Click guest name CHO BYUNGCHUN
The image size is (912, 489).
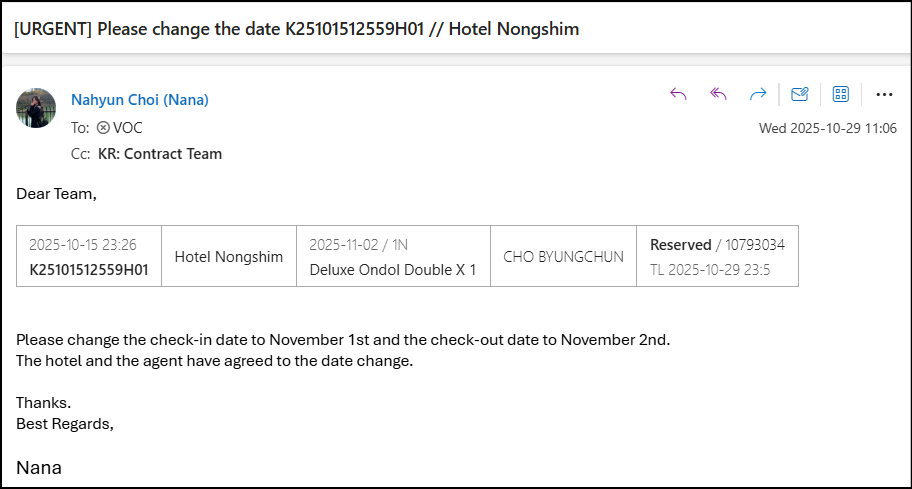[563, 257]
